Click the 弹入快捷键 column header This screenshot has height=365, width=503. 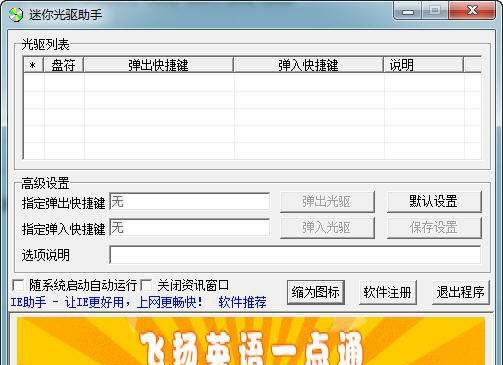click(x=308, y=65)
